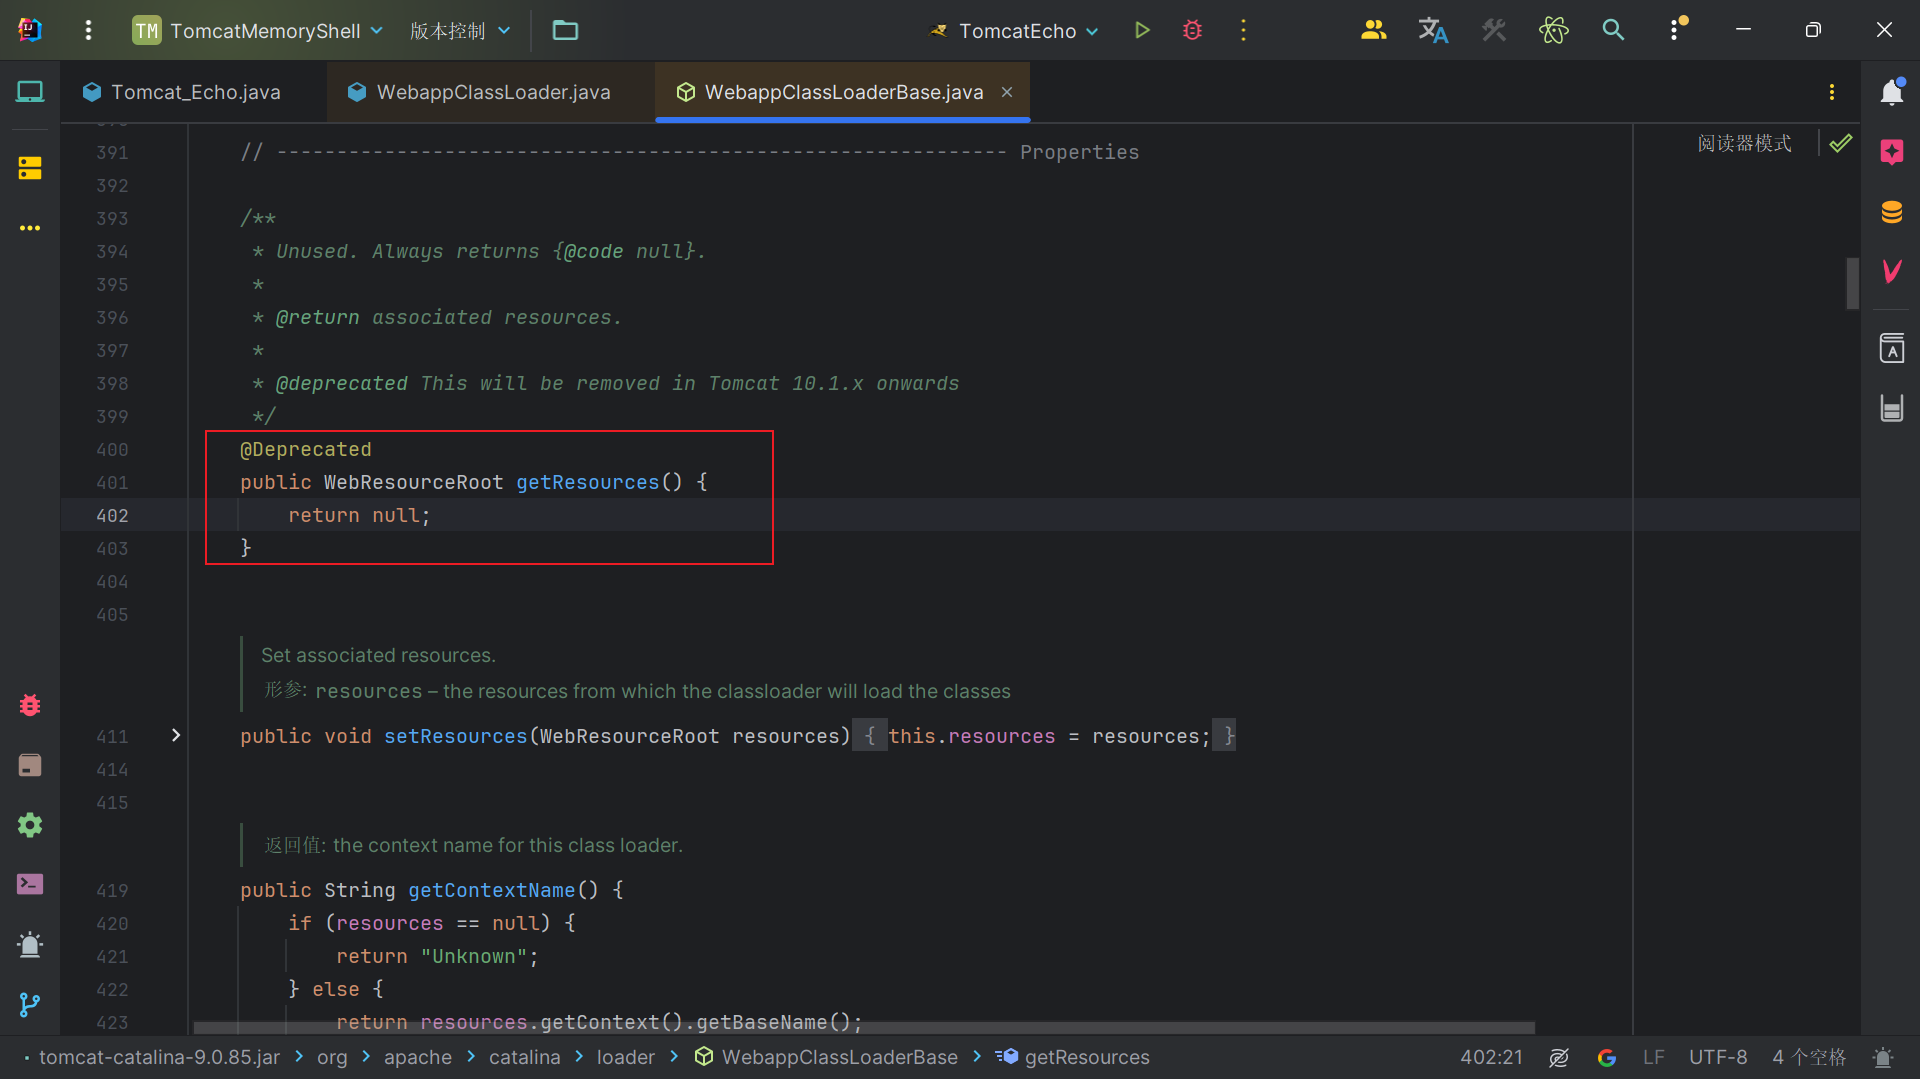This screenshot has width=1920, height=1079.
Task: Open IDE settings and updates menu
Action: [1676, 30]
